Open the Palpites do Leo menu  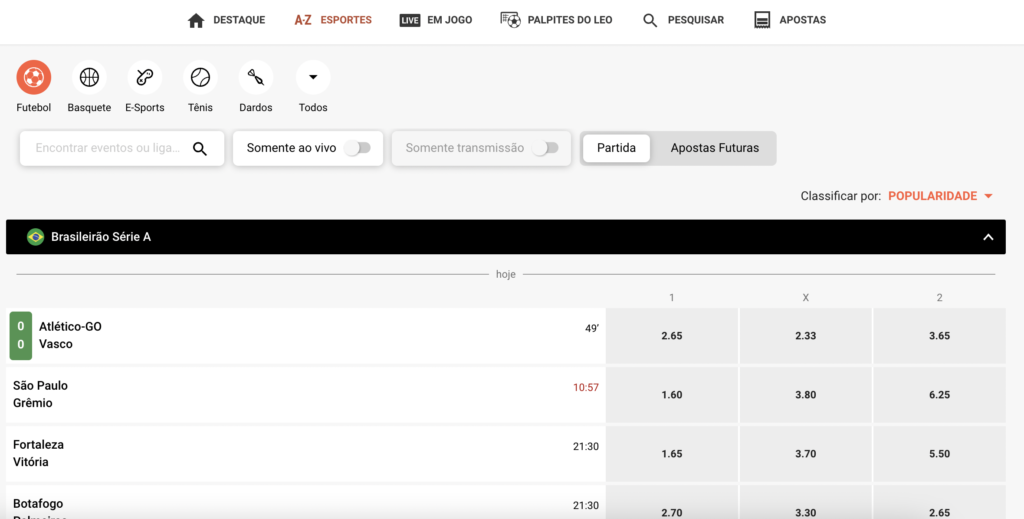556,20
